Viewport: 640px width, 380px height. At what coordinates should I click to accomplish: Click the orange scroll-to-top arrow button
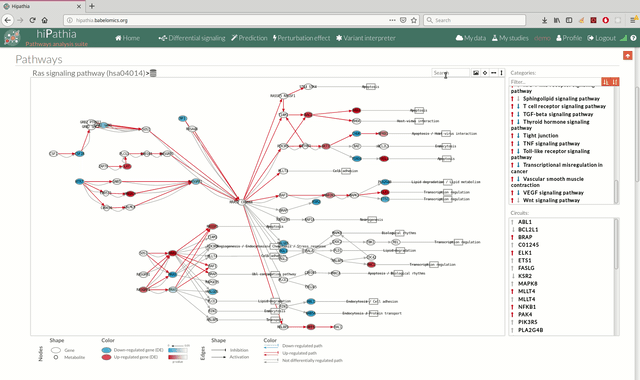pos(628,56)
